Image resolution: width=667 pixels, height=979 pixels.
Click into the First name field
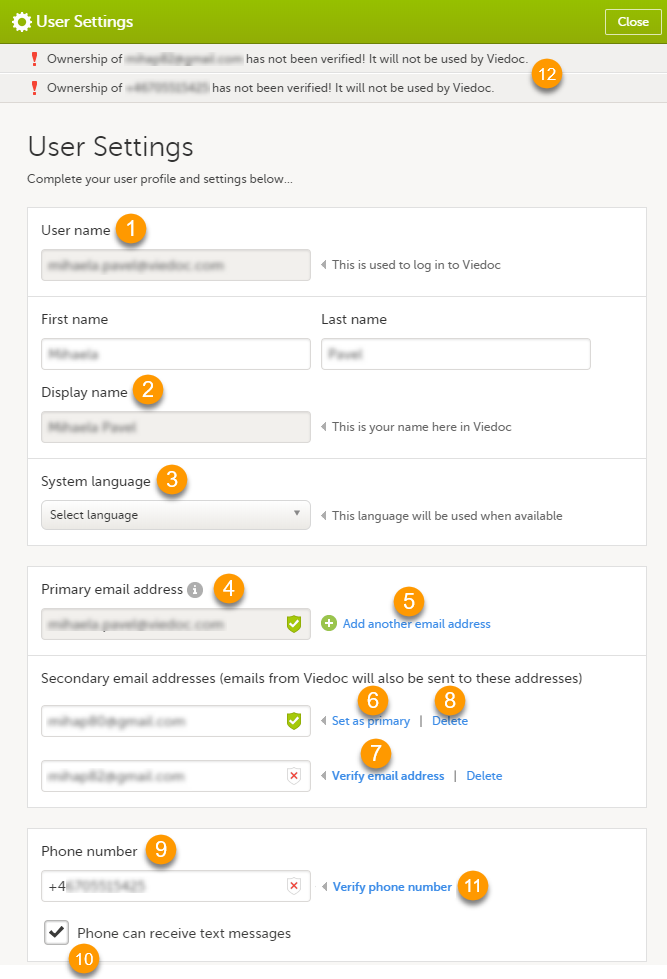click(x=175, y=354)
